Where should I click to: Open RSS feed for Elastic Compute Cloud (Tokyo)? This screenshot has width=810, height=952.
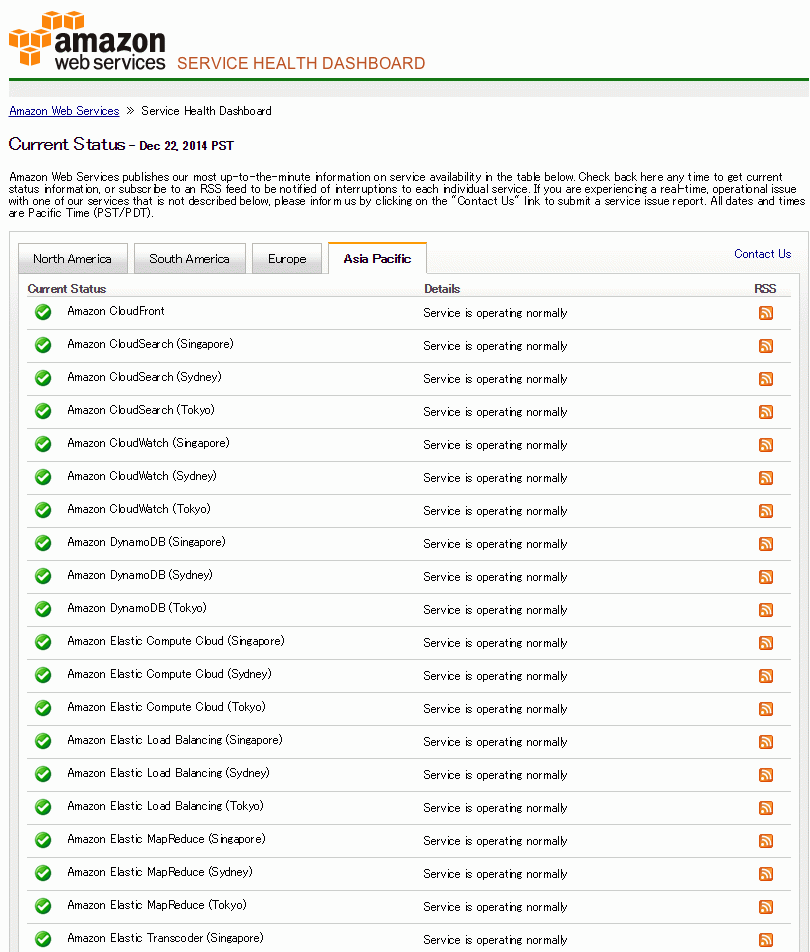[x=766, y=709]
